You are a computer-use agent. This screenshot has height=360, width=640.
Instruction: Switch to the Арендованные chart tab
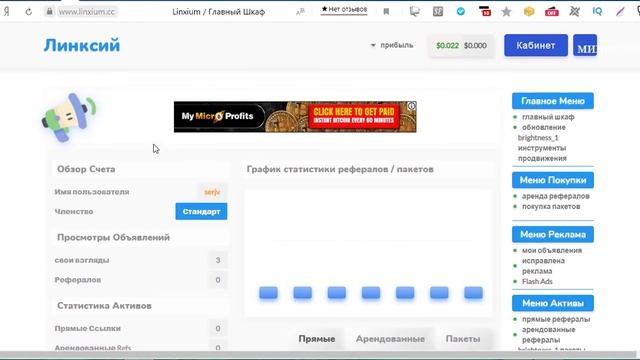coord(390,339)
